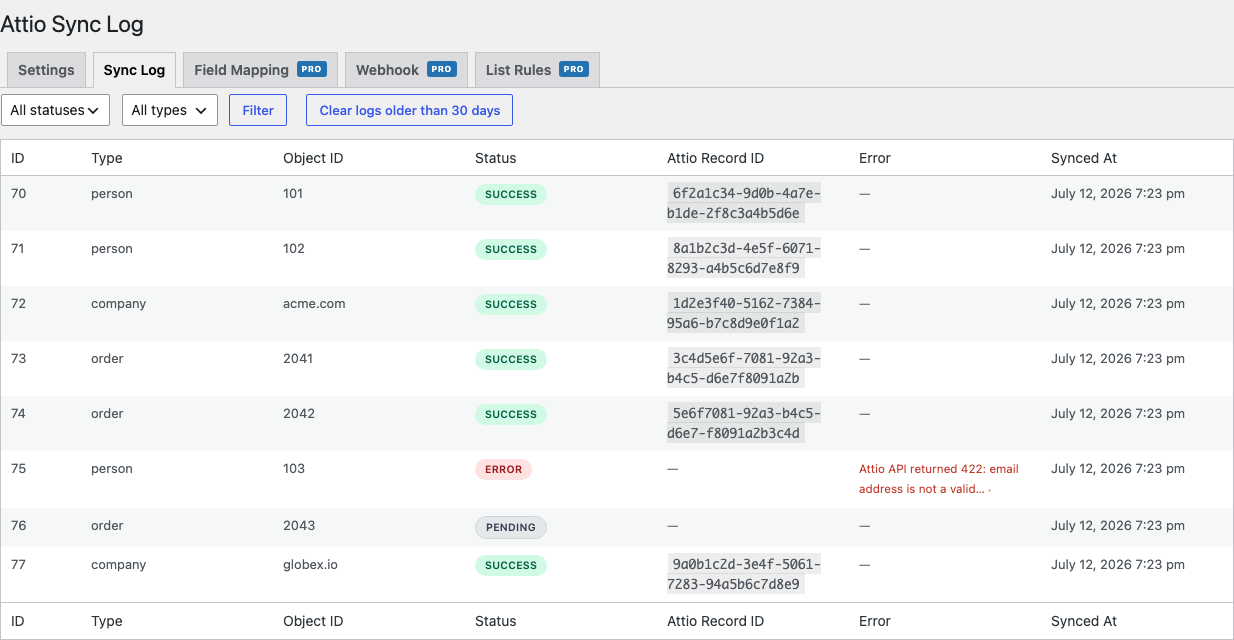
Task: Select Attio record ID starting 6f2a1c34
Action: [x=744, y=203]
